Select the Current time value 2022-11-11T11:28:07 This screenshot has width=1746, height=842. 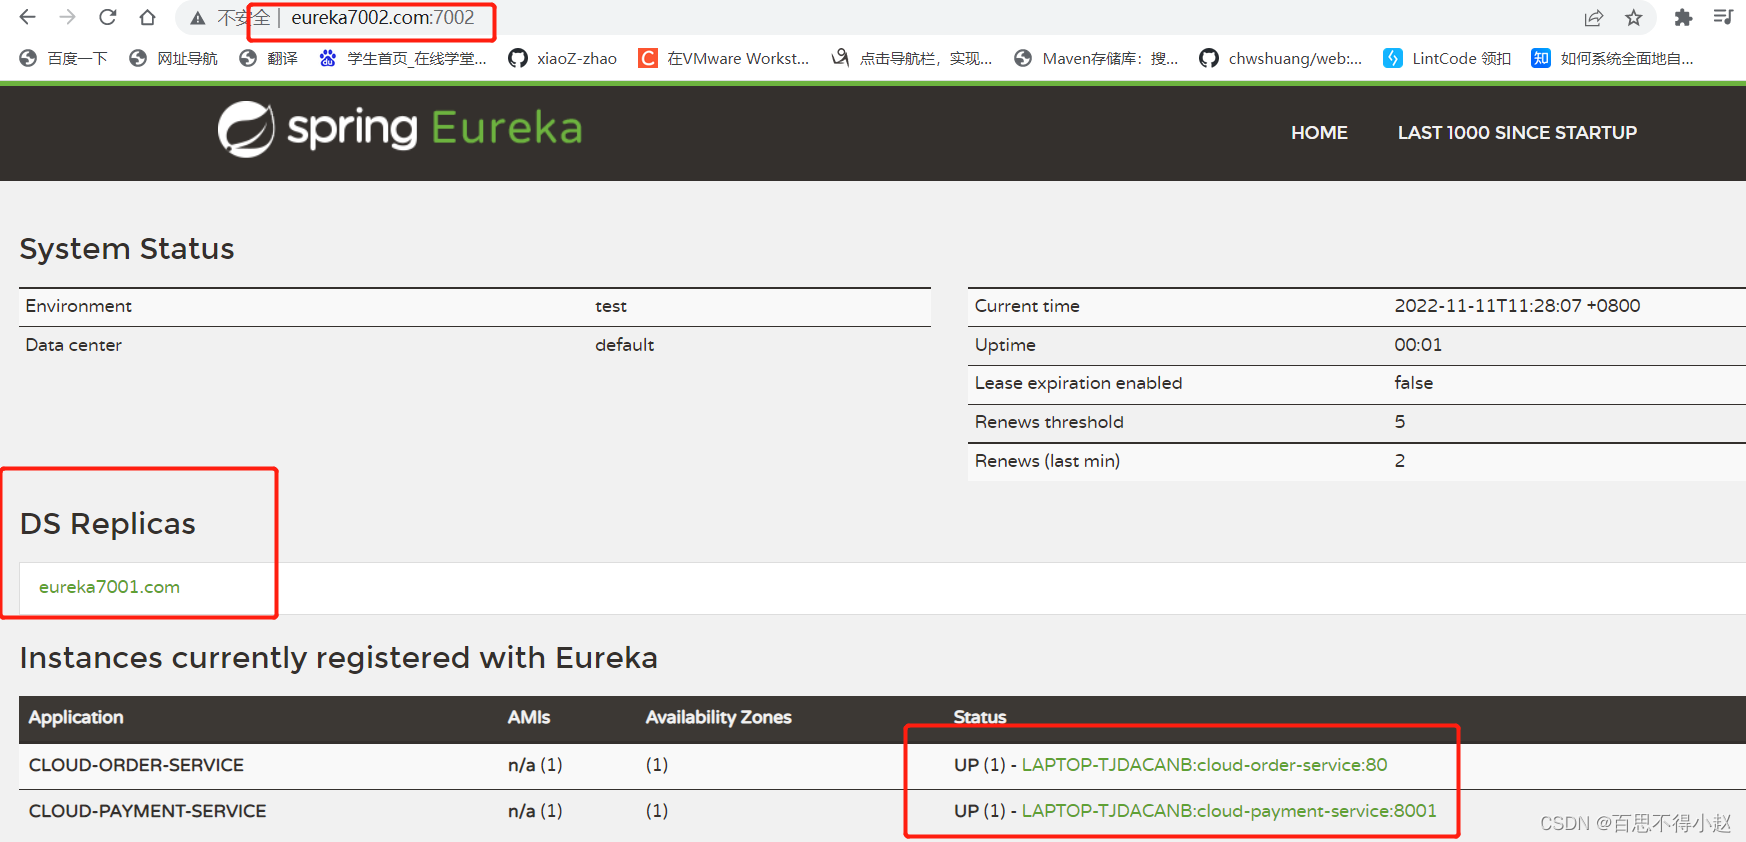pyautogui.click(x=1517, y=306)
